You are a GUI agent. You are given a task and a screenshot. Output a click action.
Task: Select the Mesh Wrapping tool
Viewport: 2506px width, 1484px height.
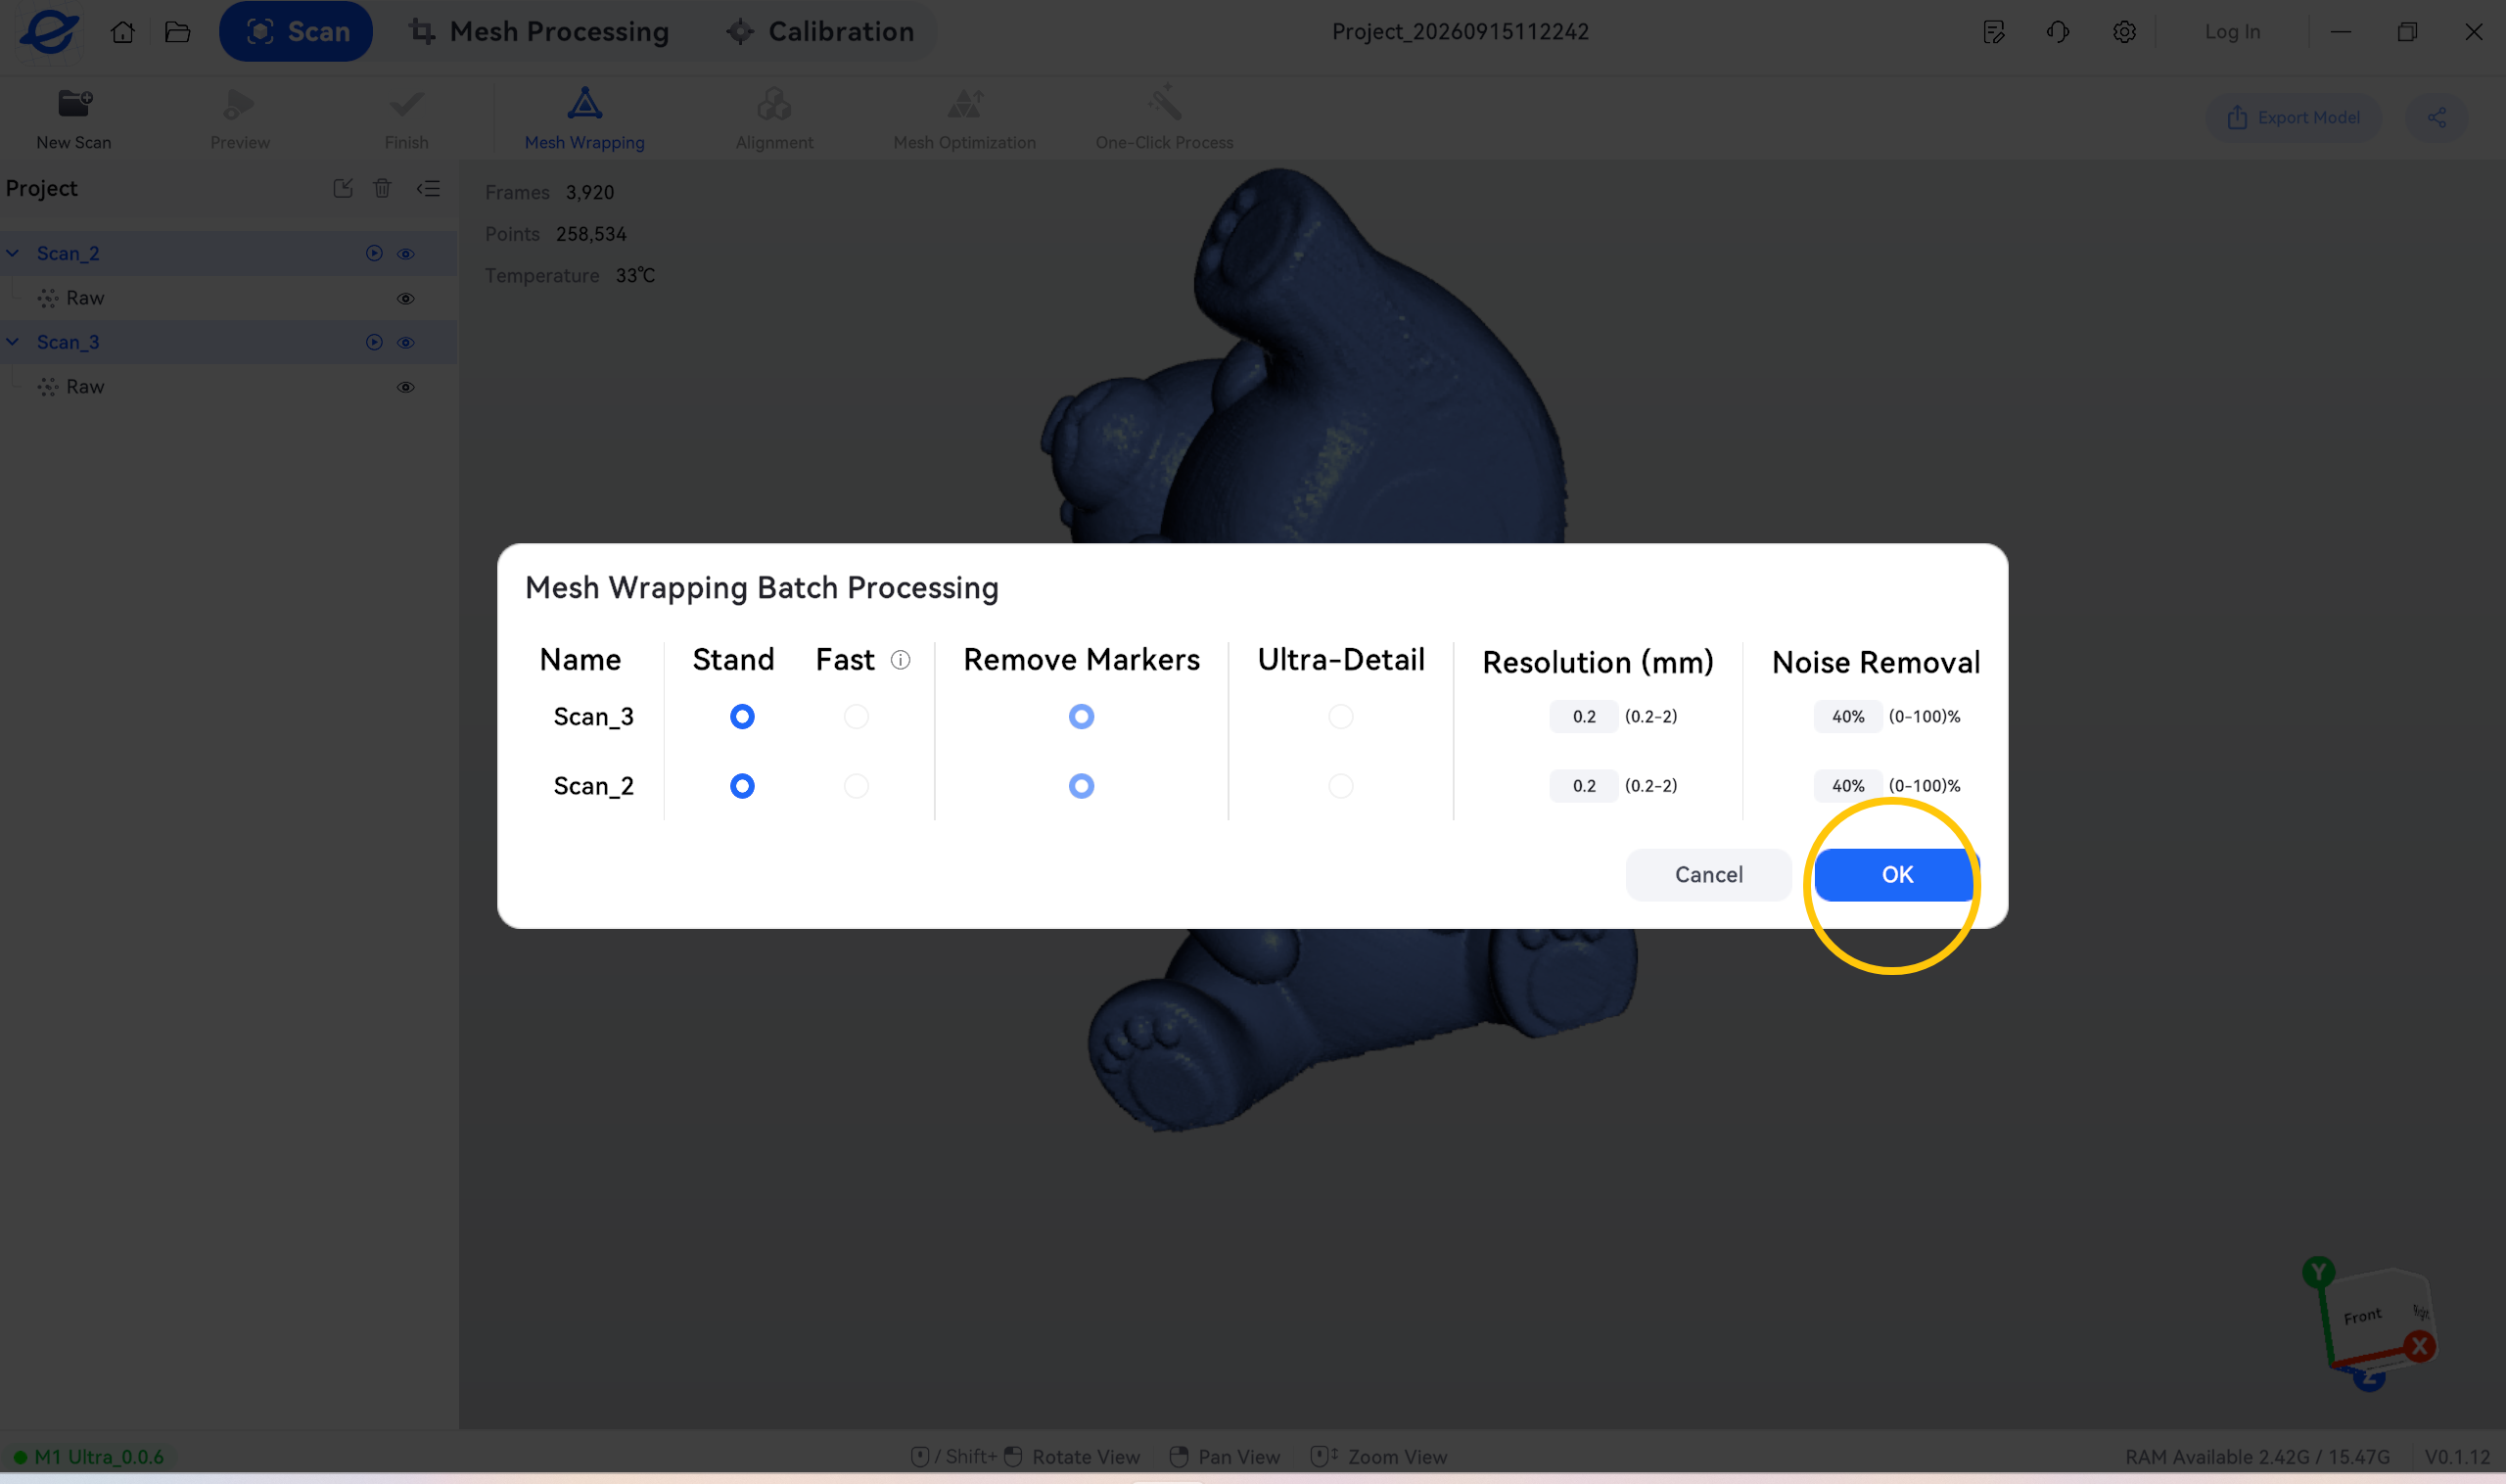(x=585, y=118)
